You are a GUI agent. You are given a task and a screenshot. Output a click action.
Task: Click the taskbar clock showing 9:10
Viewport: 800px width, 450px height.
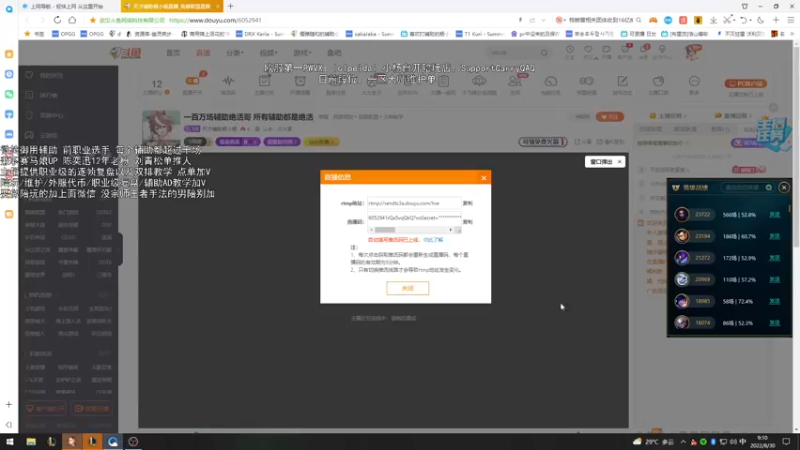tap(762, 441)
